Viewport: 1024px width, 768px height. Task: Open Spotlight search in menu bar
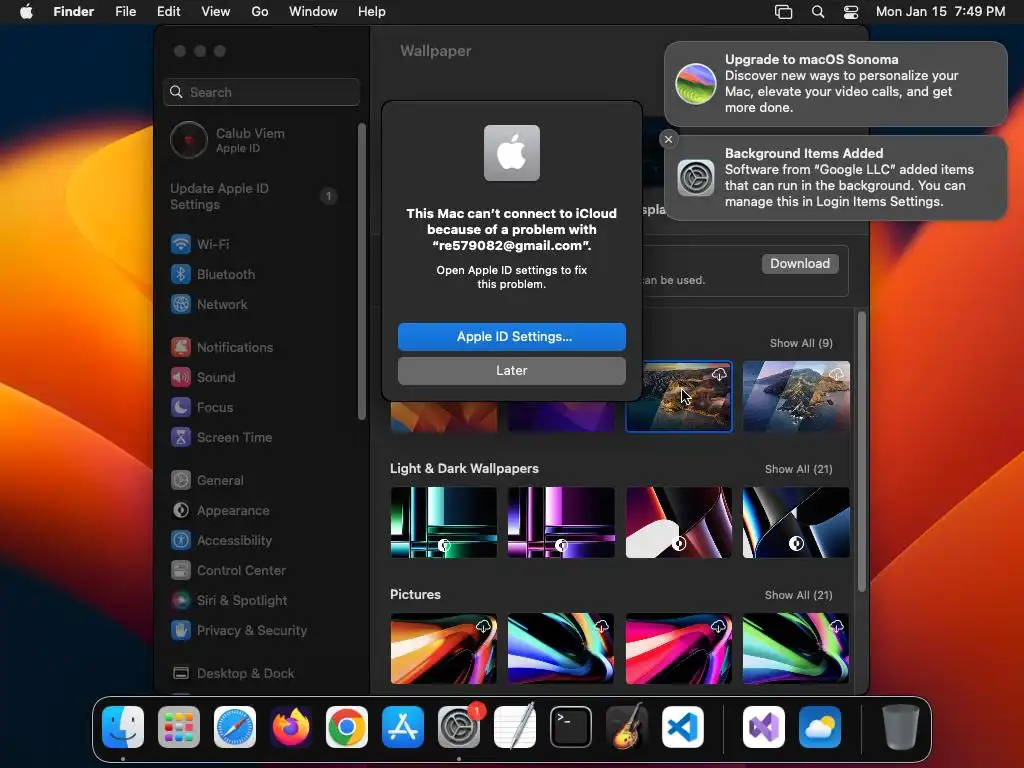(x=818, y=12)
